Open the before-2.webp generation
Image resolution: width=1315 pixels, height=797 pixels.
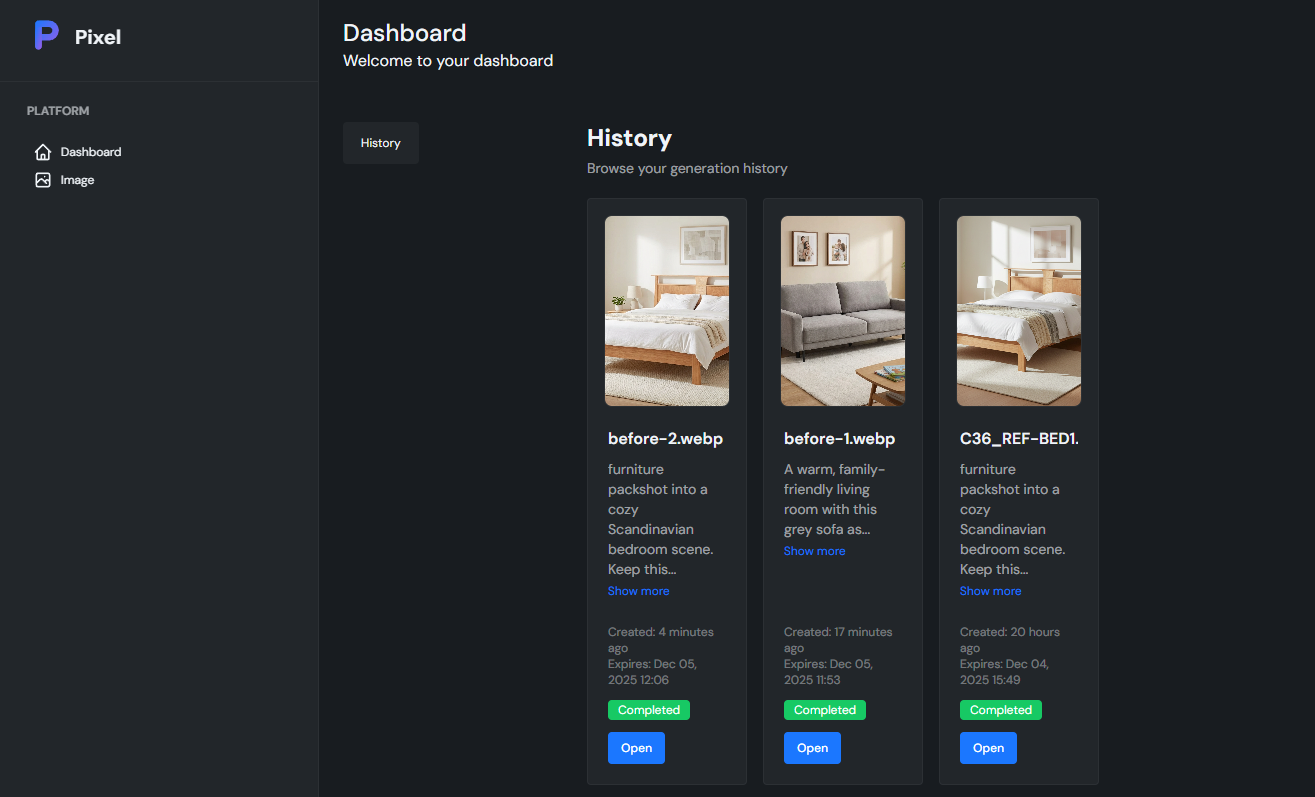pos(636,747)
